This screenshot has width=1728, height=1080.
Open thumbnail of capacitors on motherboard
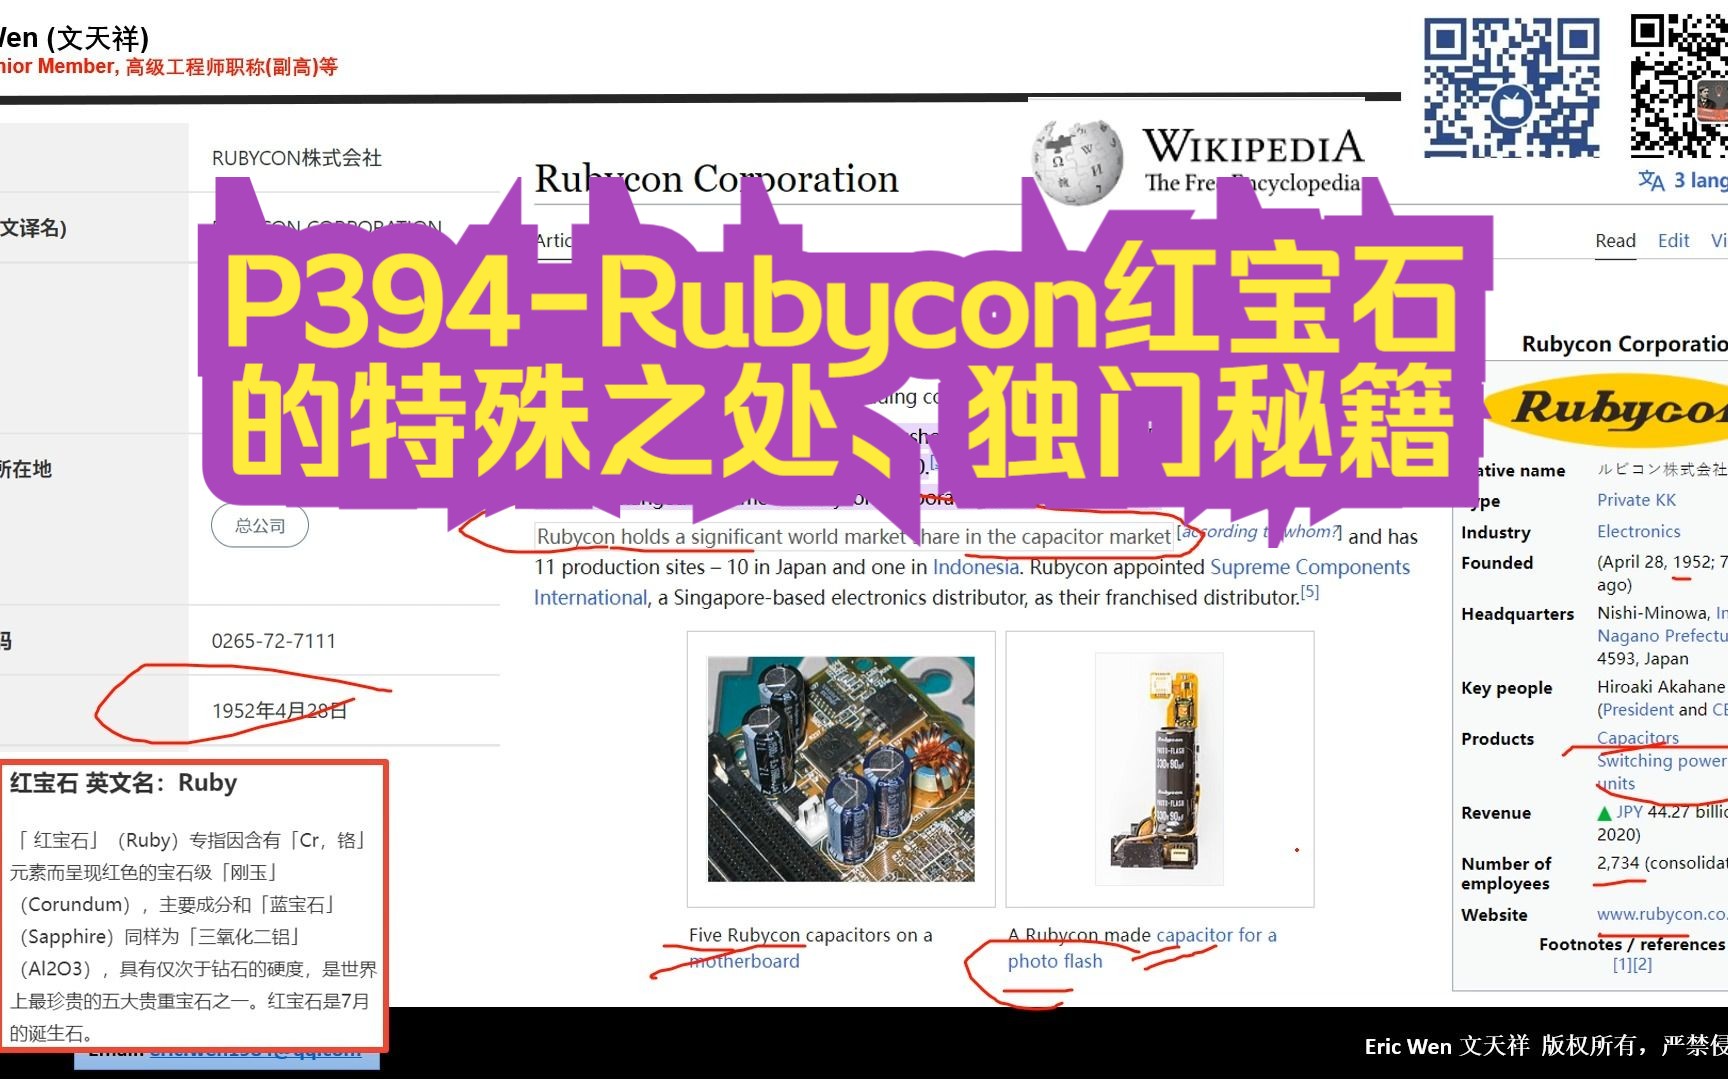tap(841, 769)
